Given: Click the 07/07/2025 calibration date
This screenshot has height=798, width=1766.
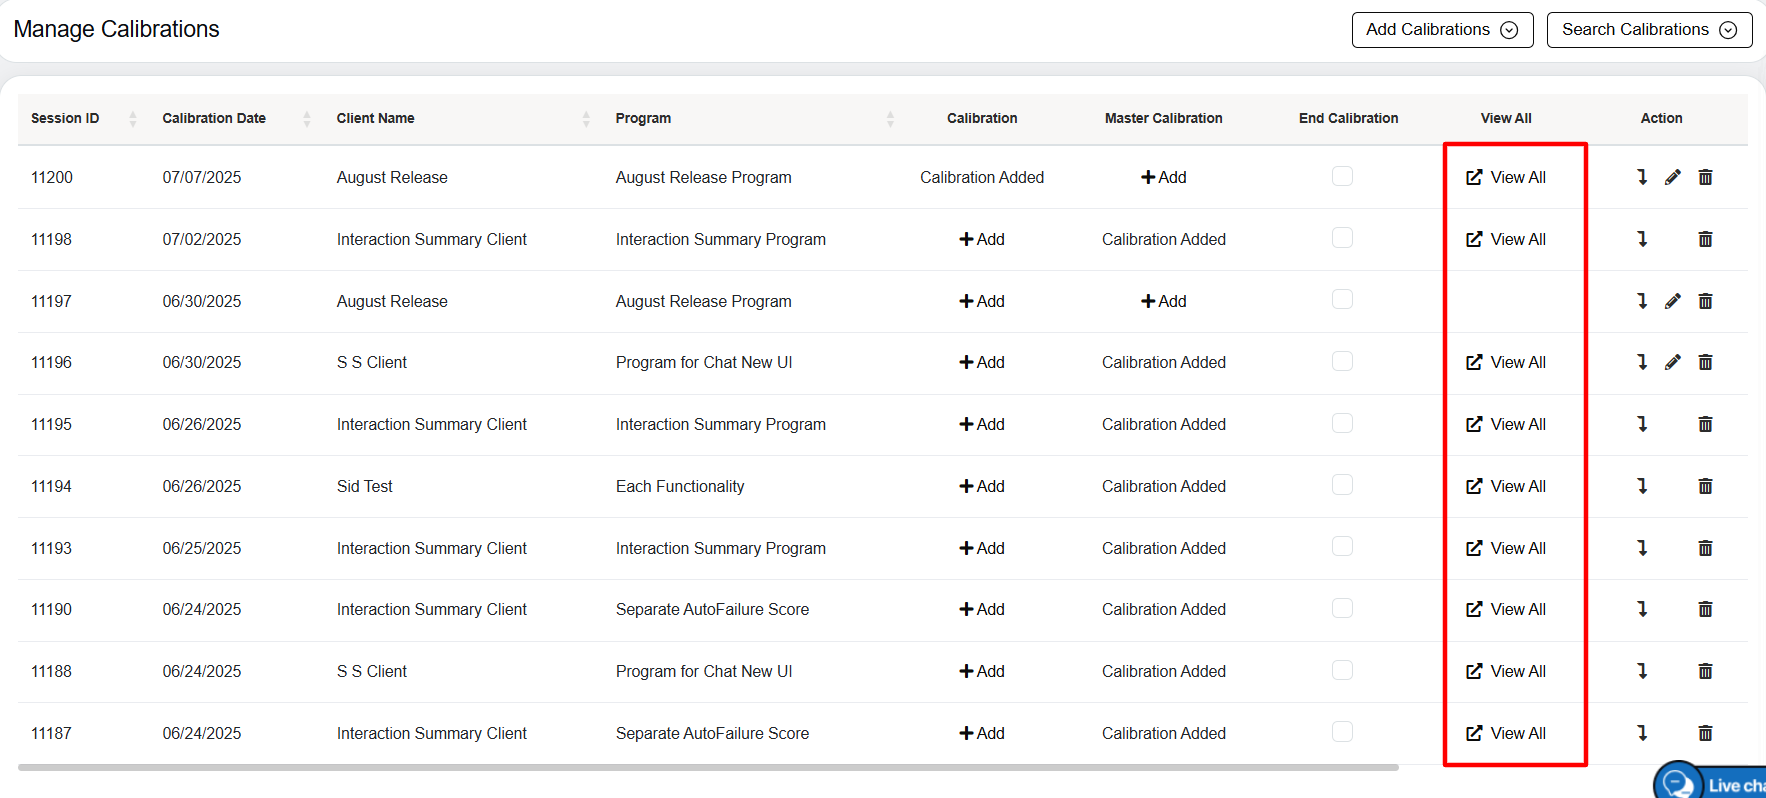Looking at the screenshot, I should 202,177.
